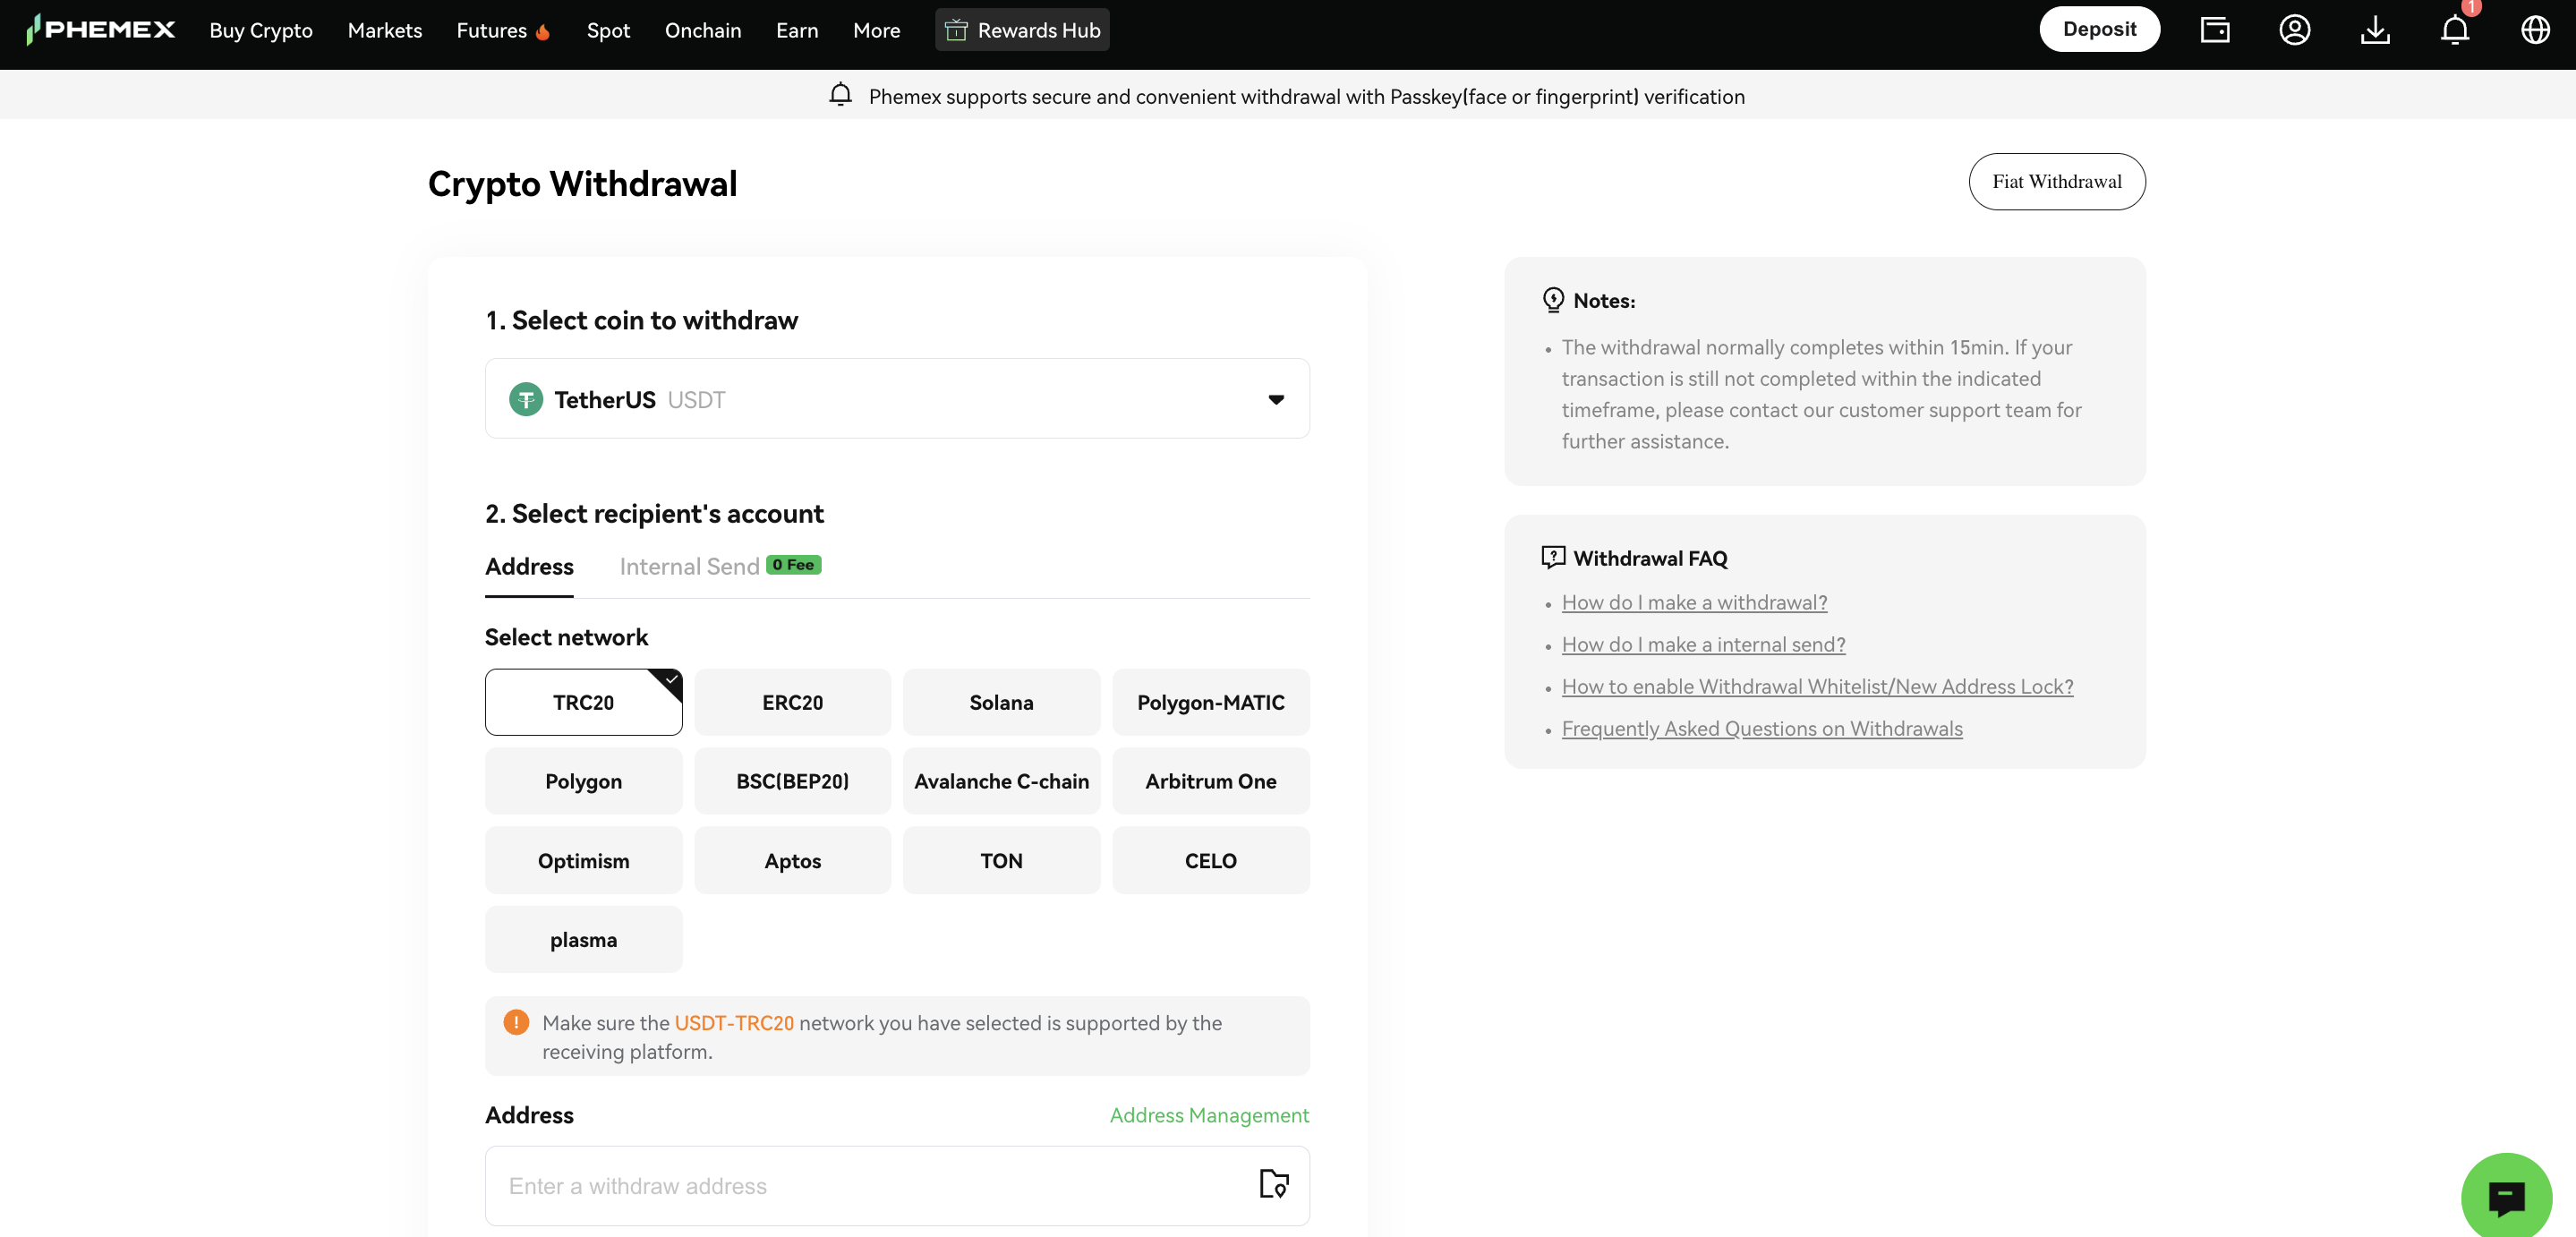Expand the TetherUS coin selector dropdown
The width and height of the screenshot is (2576, 1237).
(x=1277, y=399)
